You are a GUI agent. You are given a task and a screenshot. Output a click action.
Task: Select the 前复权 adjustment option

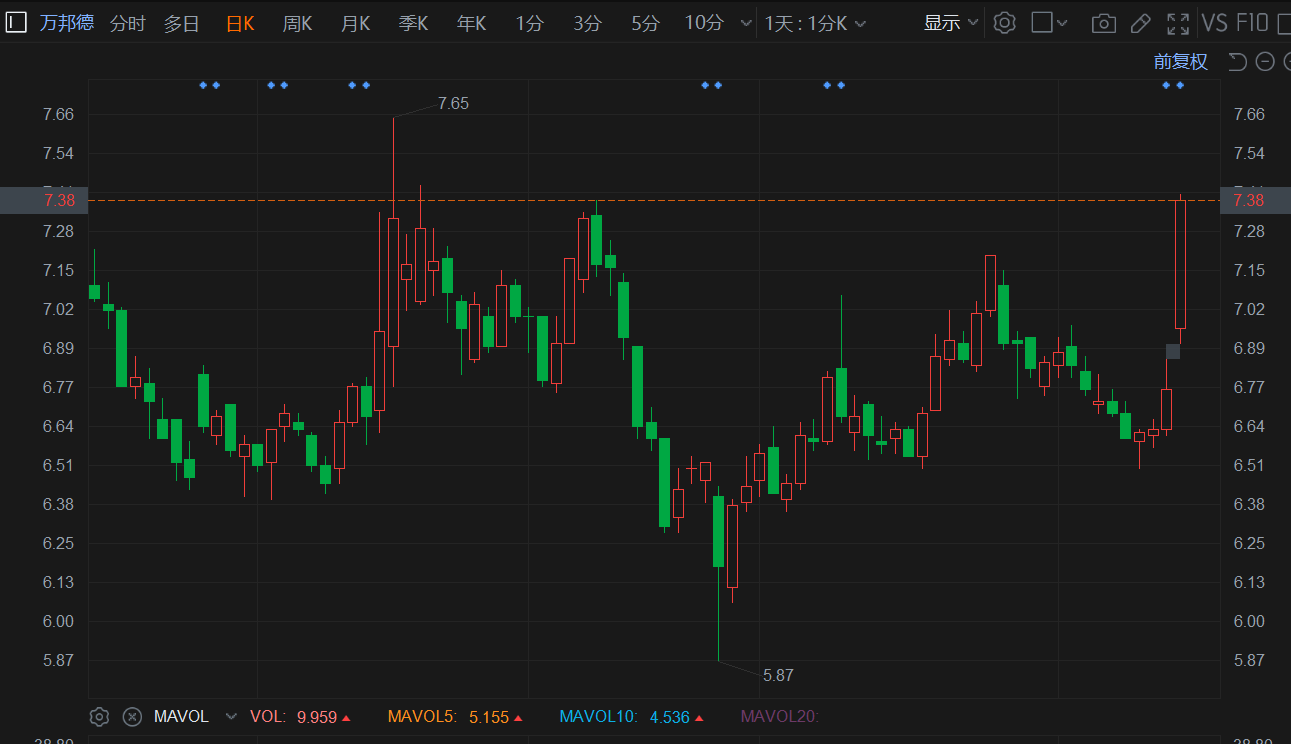(1181, 62)
